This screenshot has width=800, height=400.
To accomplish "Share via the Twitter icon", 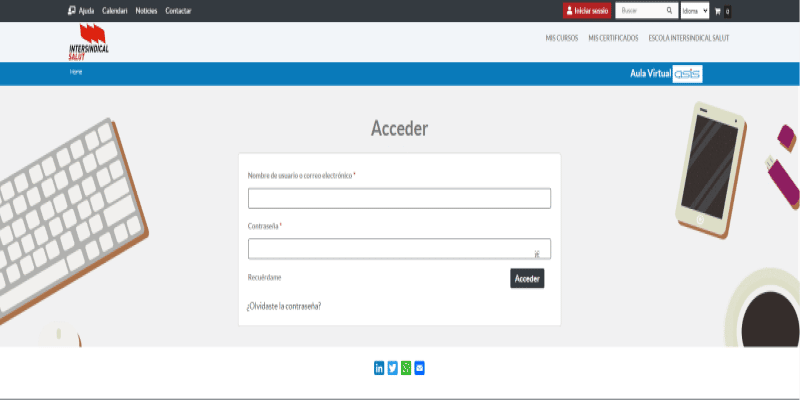I will [392, 368].
